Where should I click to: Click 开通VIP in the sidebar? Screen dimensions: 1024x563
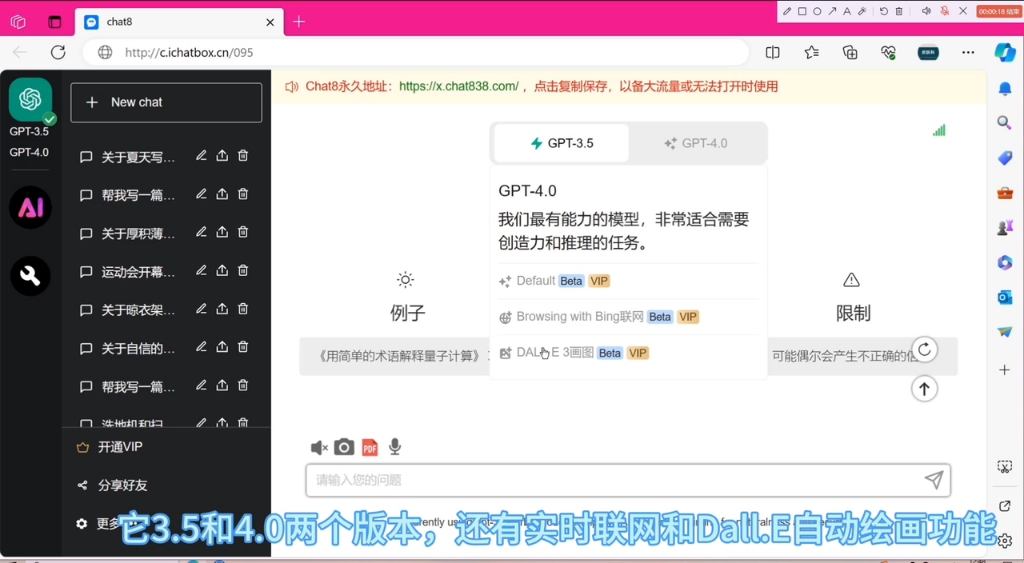tap(110, 447)
